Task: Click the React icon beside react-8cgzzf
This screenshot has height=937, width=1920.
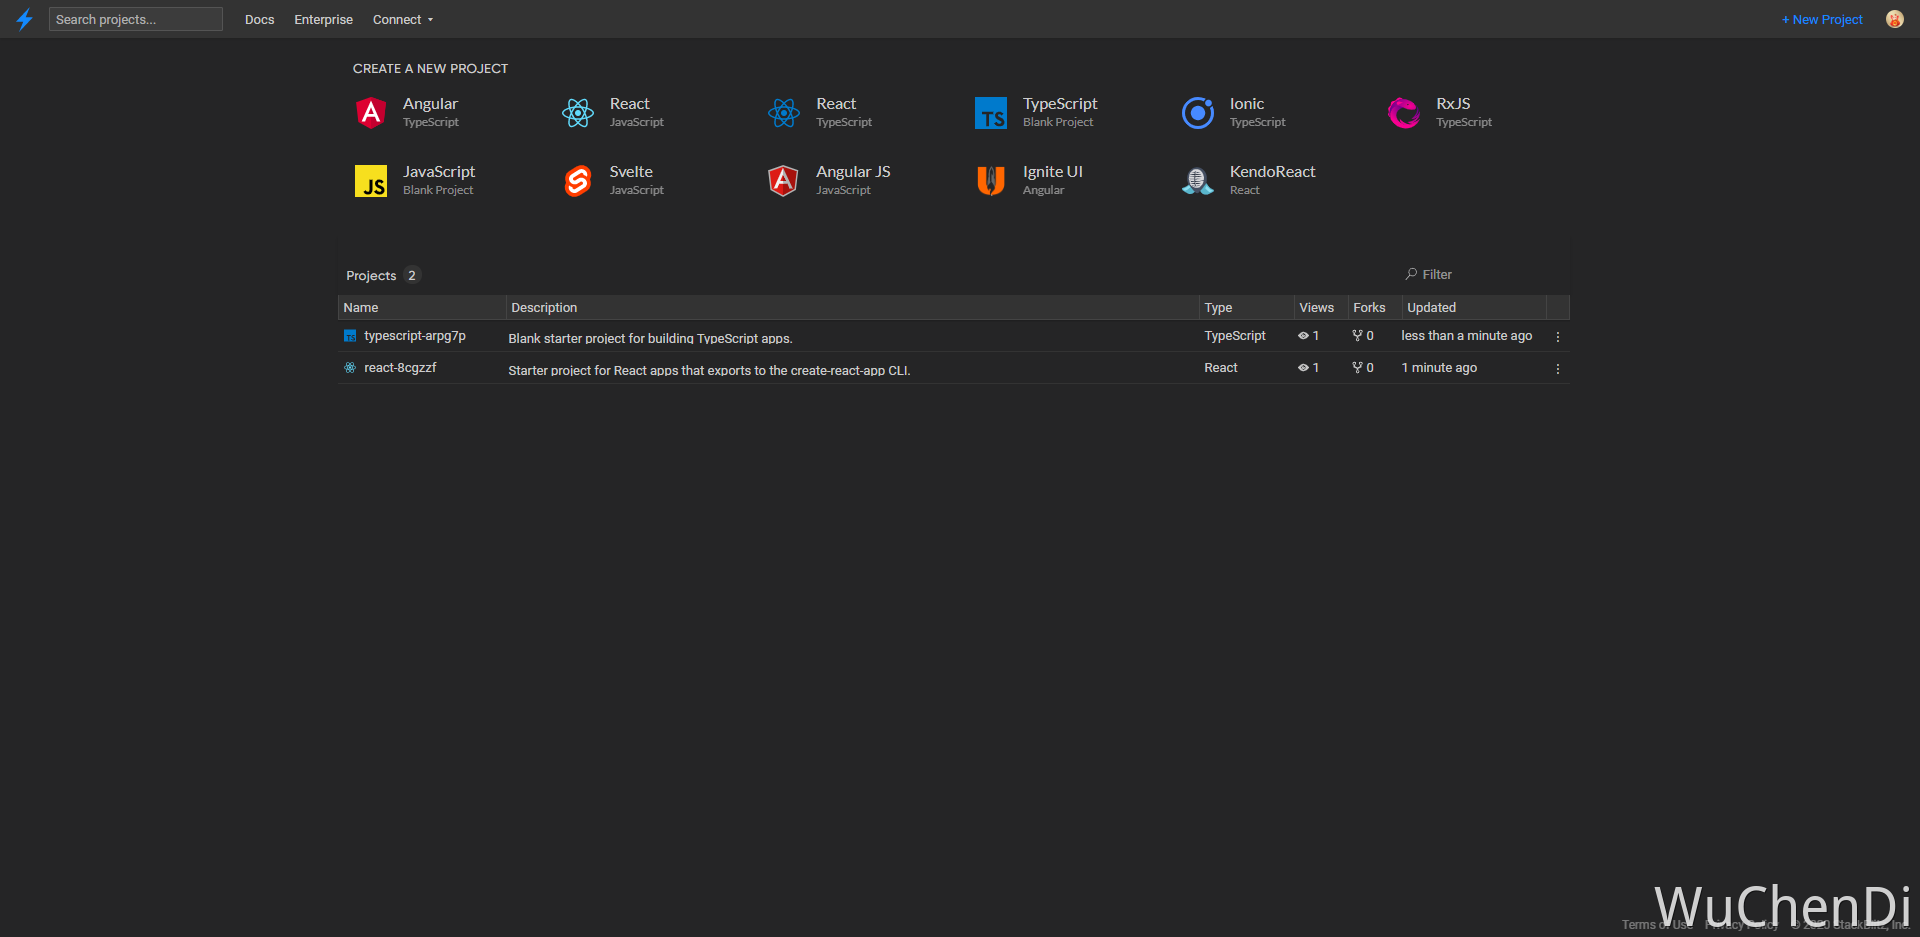Action: point(350,368)
